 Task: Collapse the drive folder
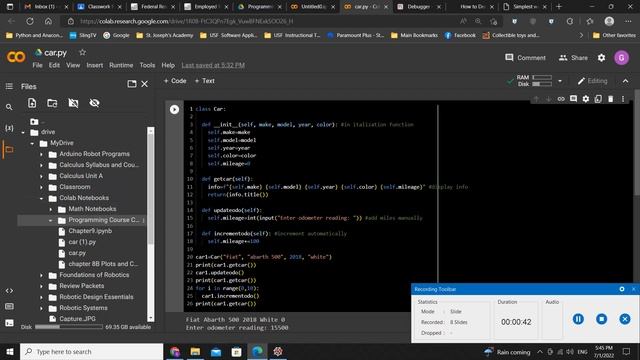[23, 132]
